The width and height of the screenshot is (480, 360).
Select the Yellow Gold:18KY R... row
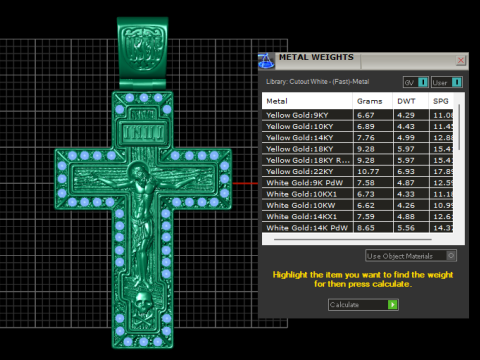click(357, 160)
